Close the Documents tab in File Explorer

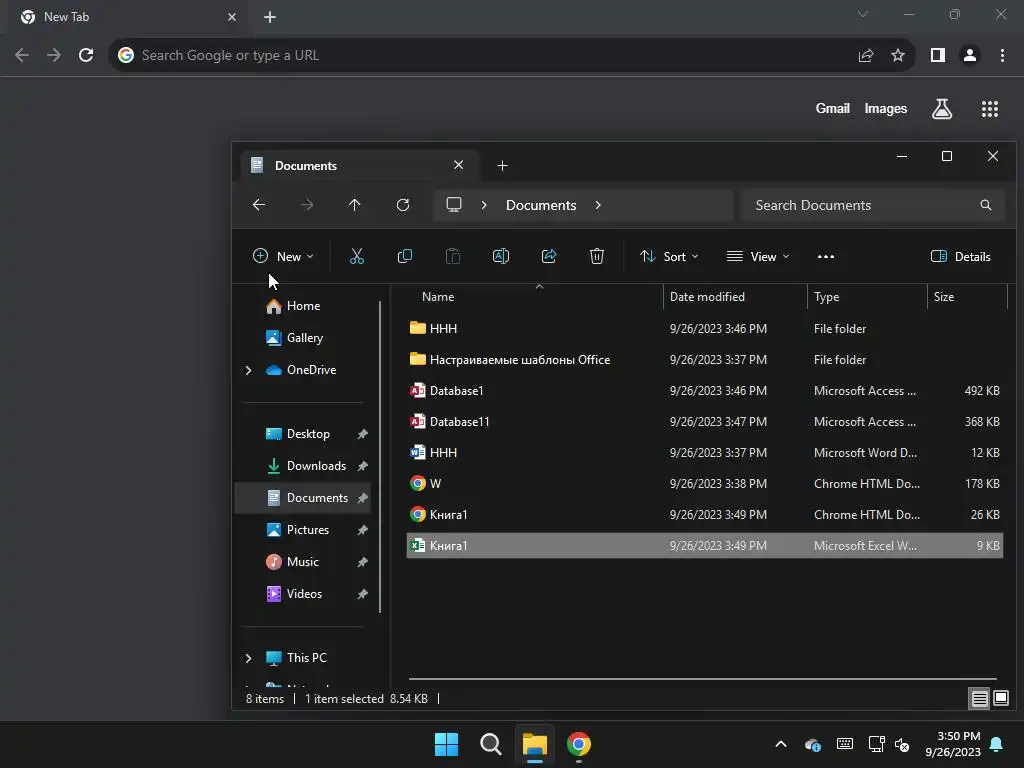pyautogui.click(x=458, y=165)
